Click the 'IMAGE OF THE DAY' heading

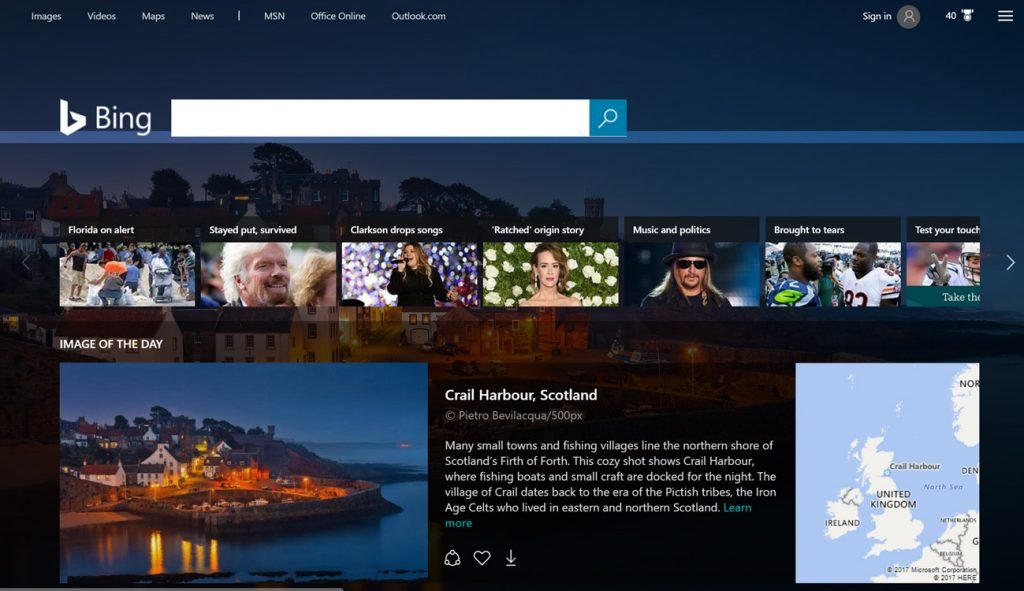111,344
